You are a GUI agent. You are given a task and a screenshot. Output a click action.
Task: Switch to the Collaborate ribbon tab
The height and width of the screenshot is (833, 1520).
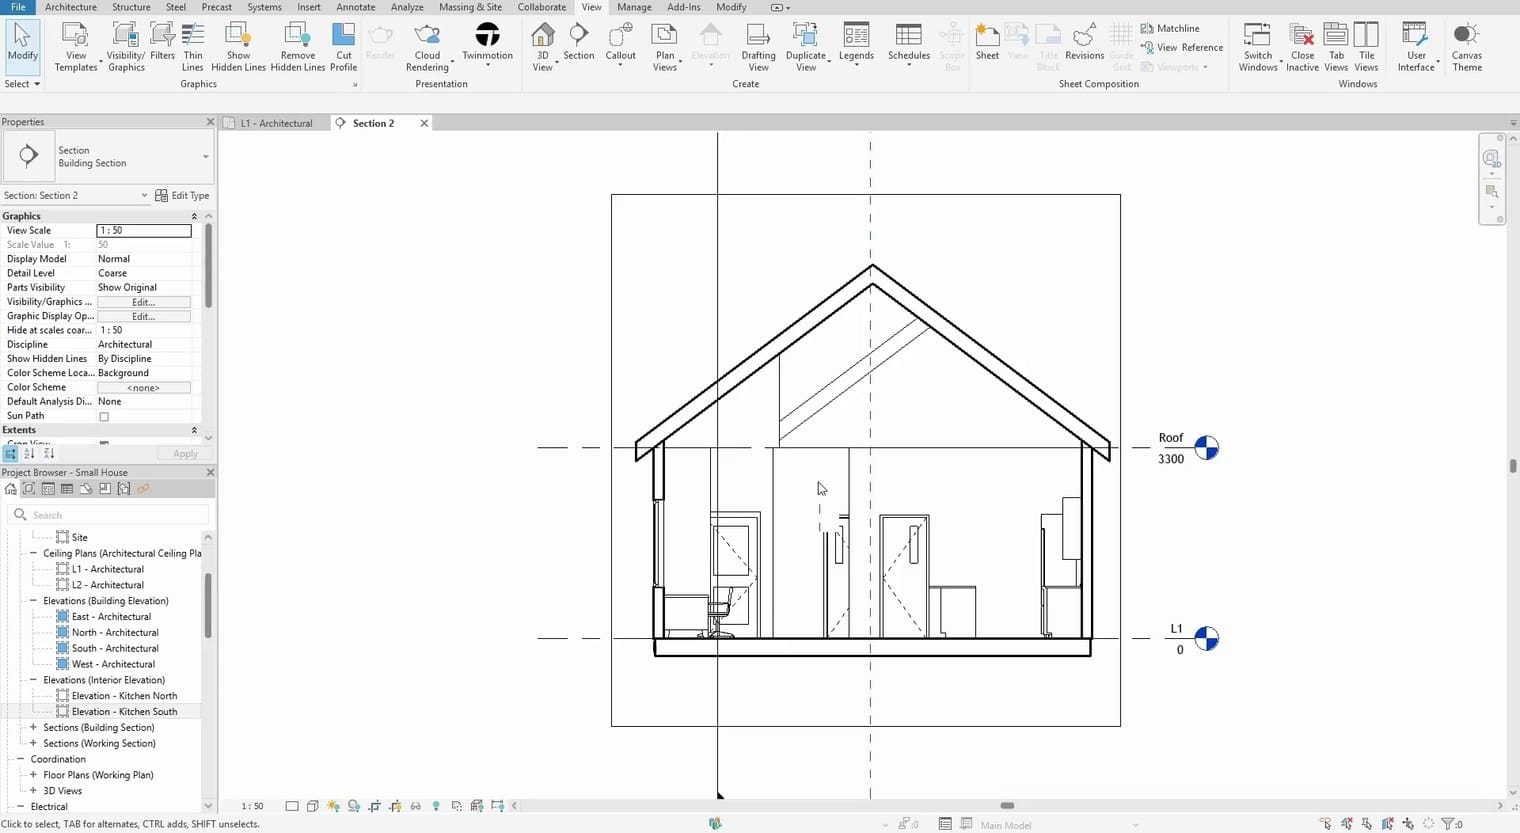coord(542,7)
